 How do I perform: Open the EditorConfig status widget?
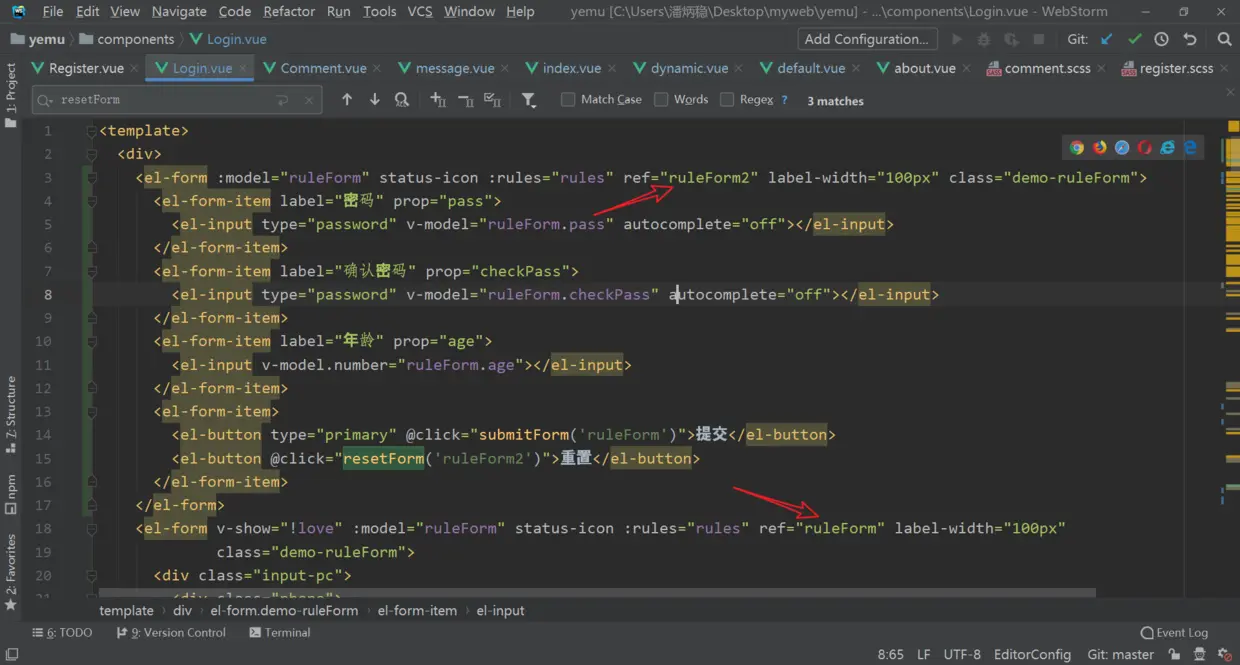coord(1032,654)
